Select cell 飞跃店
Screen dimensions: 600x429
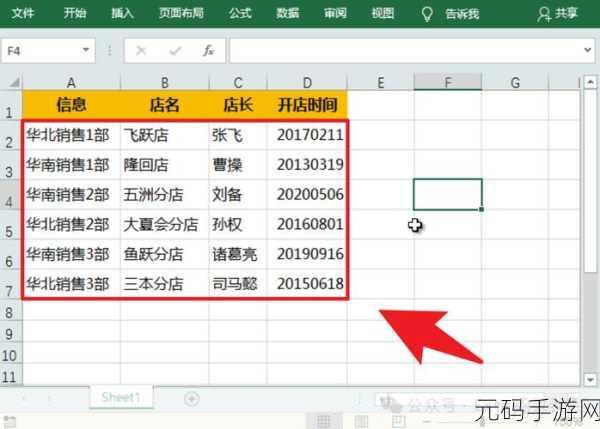165,135
